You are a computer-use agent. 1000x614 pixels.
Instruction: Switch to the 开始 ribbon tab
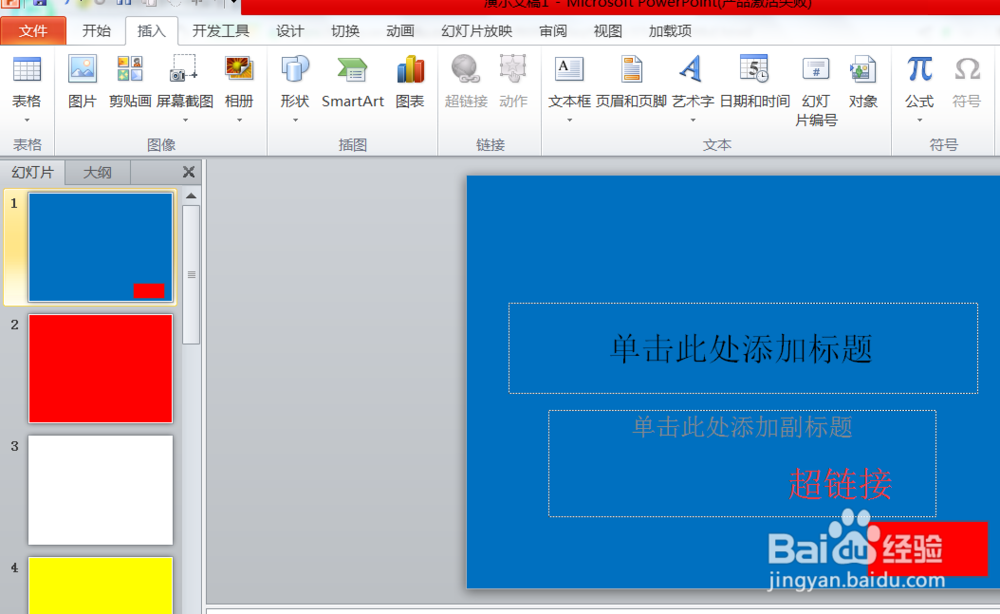click(x=96, y=31)
